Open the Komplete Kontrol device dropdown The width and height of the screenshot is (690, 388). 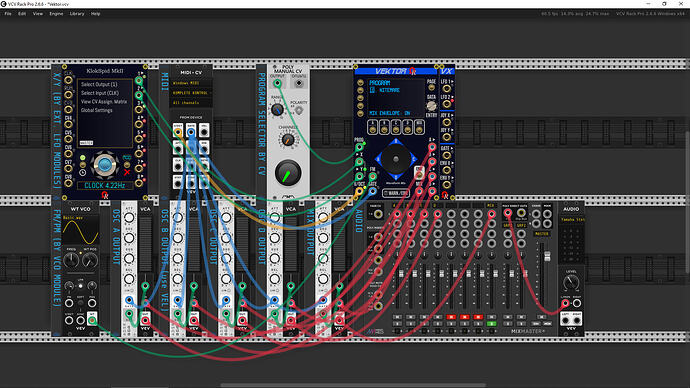click(x=191, y=93)
